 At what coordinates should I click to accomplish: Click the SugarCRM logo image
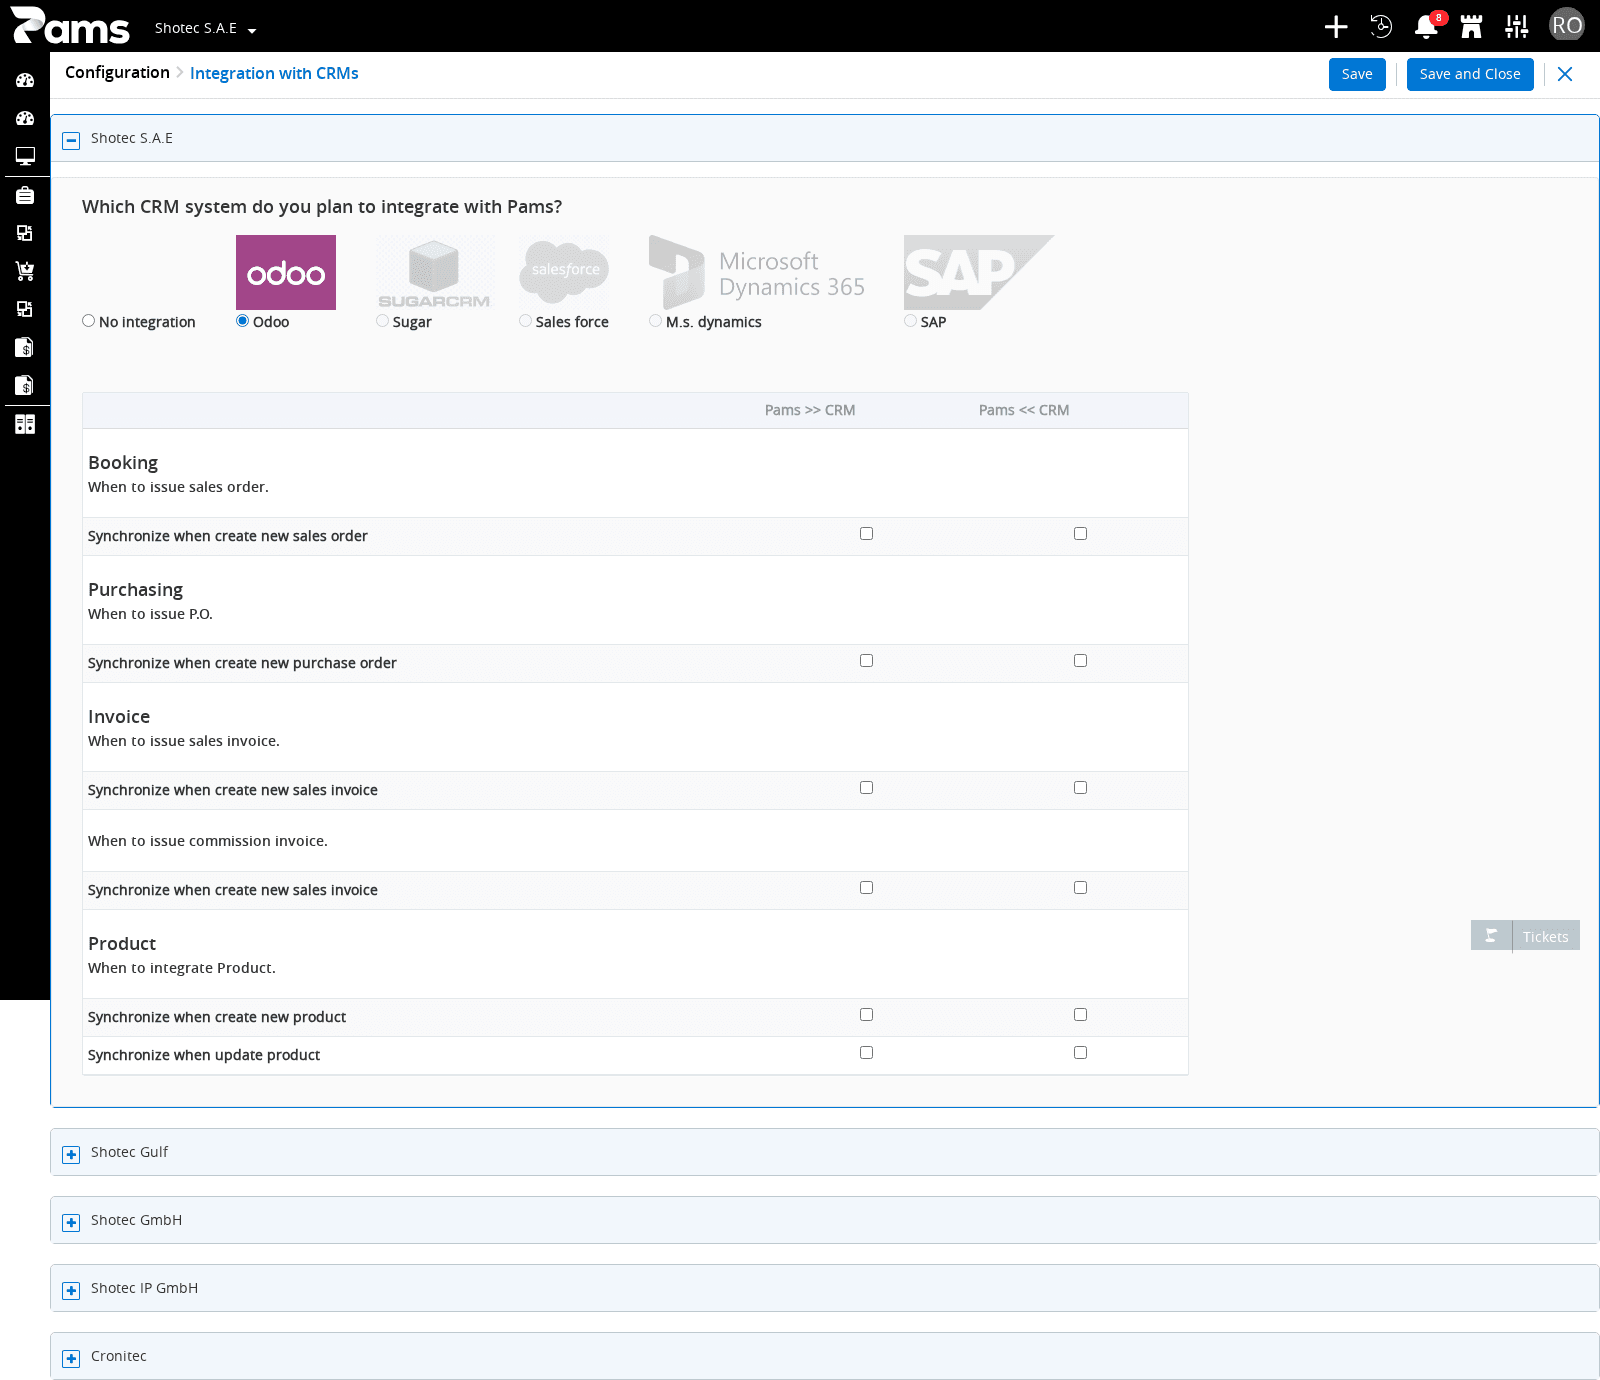[x=434, y=272]
